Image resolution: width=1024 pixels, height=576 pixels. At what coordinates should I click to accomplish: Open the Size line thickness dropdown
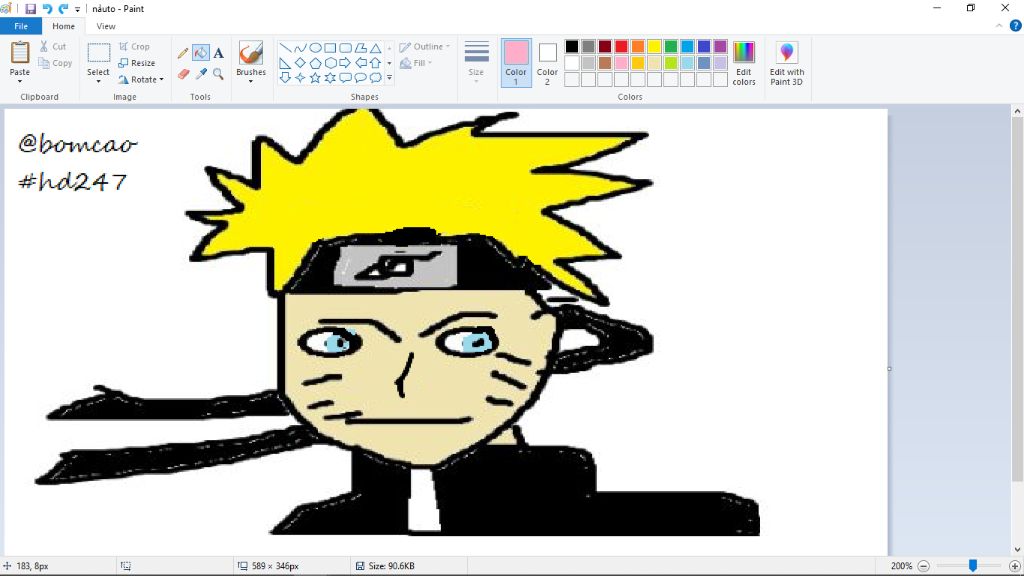point(476,63)
